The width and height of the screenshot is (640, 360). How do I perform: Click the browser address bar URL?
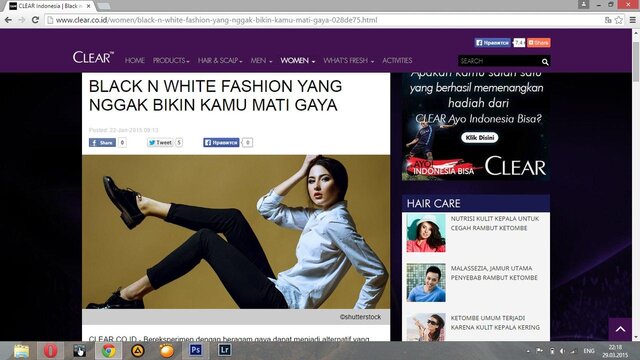[216, 20]
